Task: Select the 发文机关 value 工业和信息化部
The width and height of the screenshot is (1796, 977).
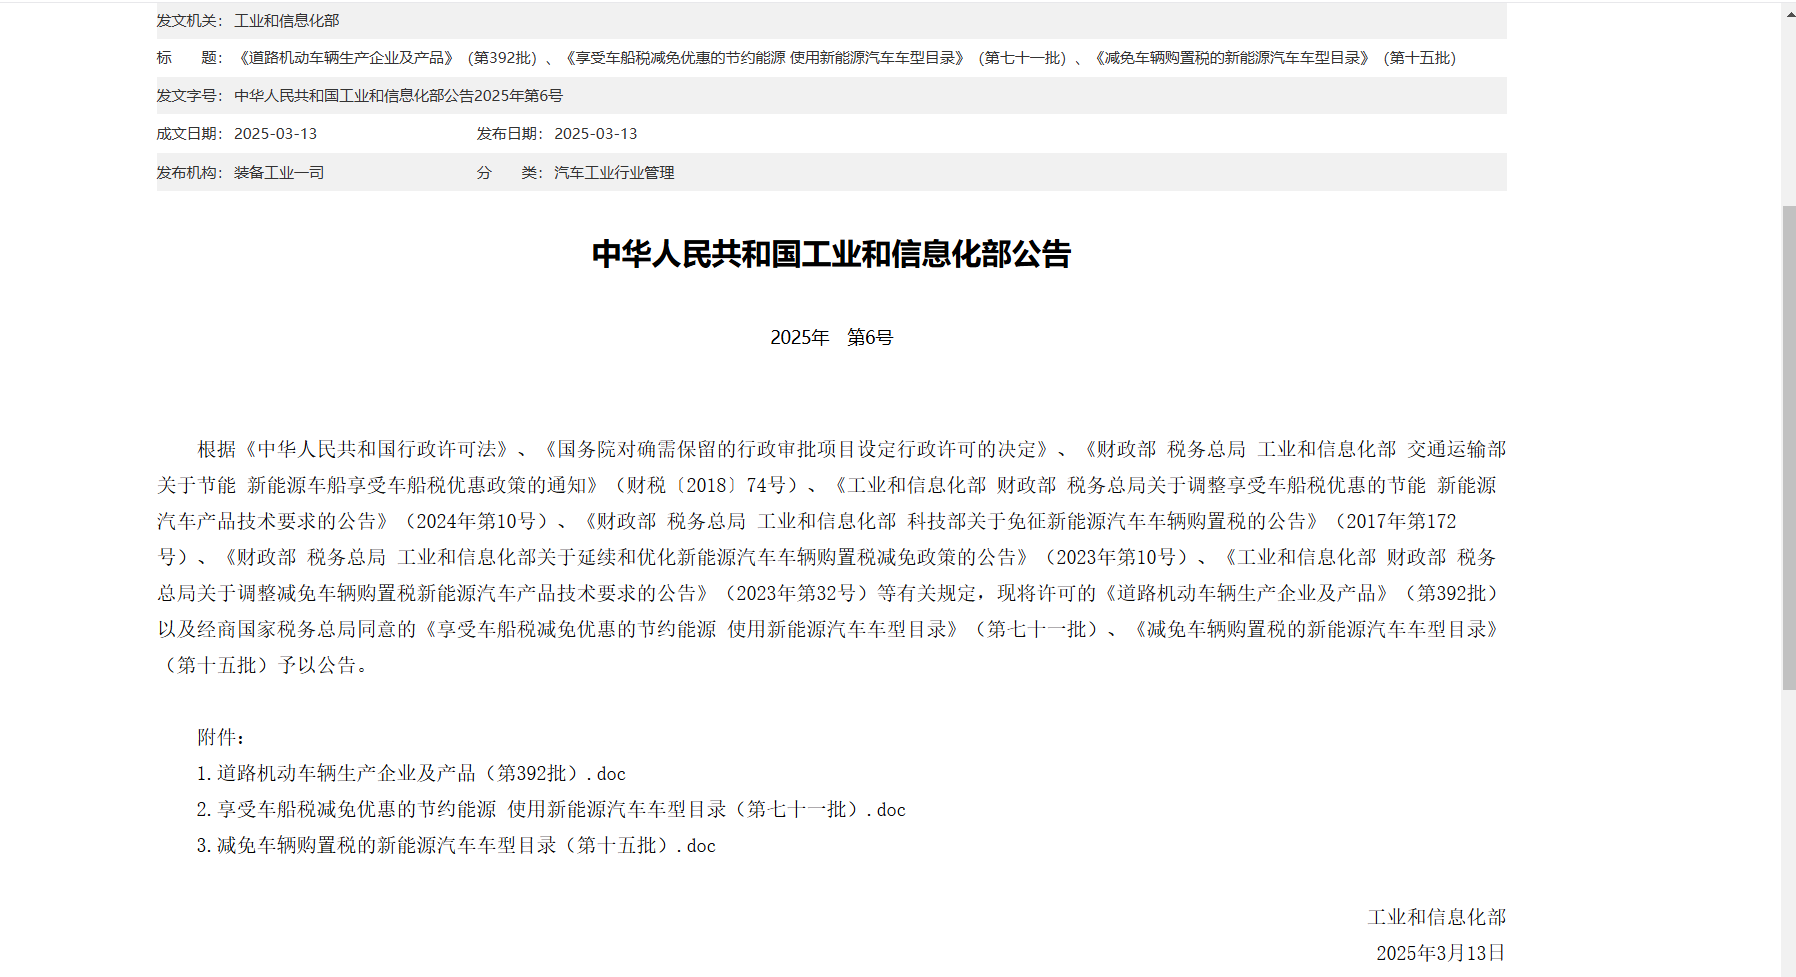Action: click(x=287, y=21)
